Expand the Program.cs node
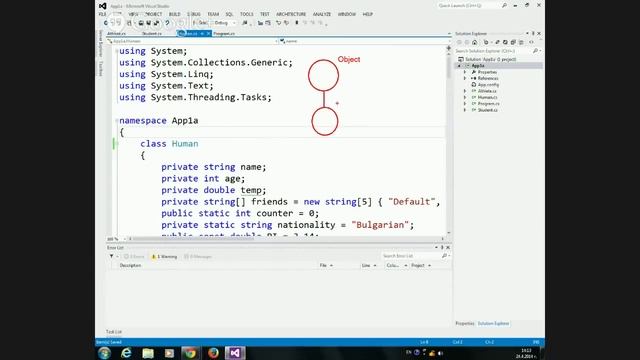 [465, 104]
